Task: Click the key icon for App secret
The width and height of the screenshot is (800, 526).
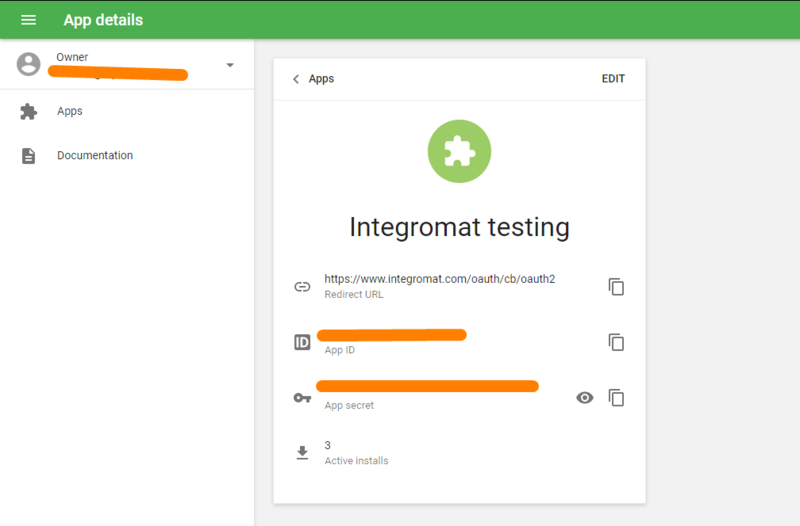Action: (302, 398)
